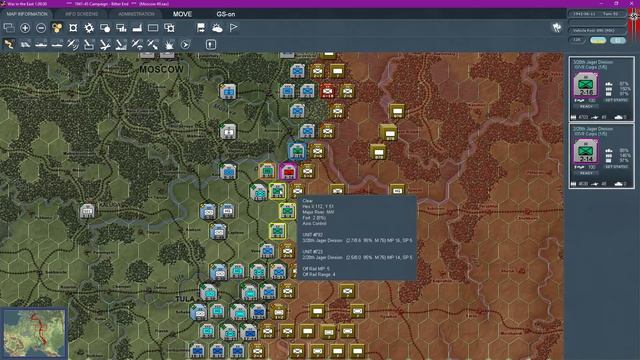This screenshot has width=640, height=360.
Task: Click the light blue pill button in top-right
Action: pyautogui.click(x=618, y=40)
